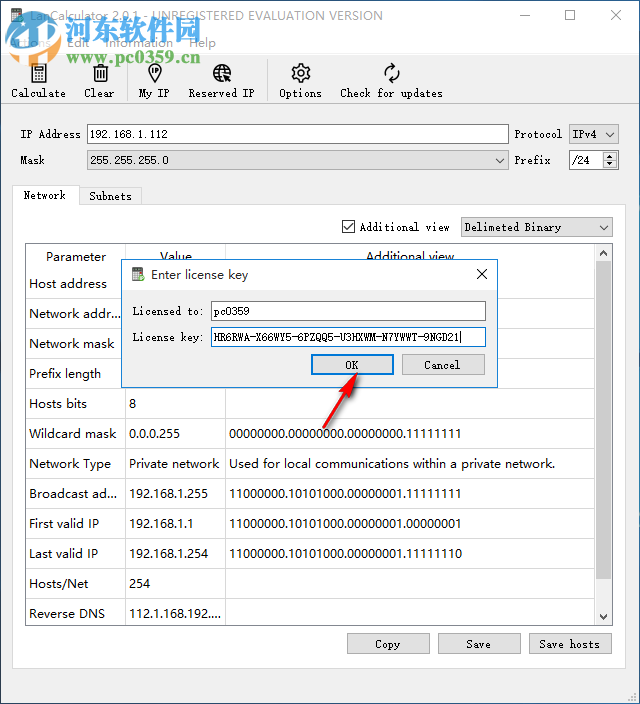Viewport: 640px width, 704px height.
Task: Select the Private network value cell
Action: (174, 464)
